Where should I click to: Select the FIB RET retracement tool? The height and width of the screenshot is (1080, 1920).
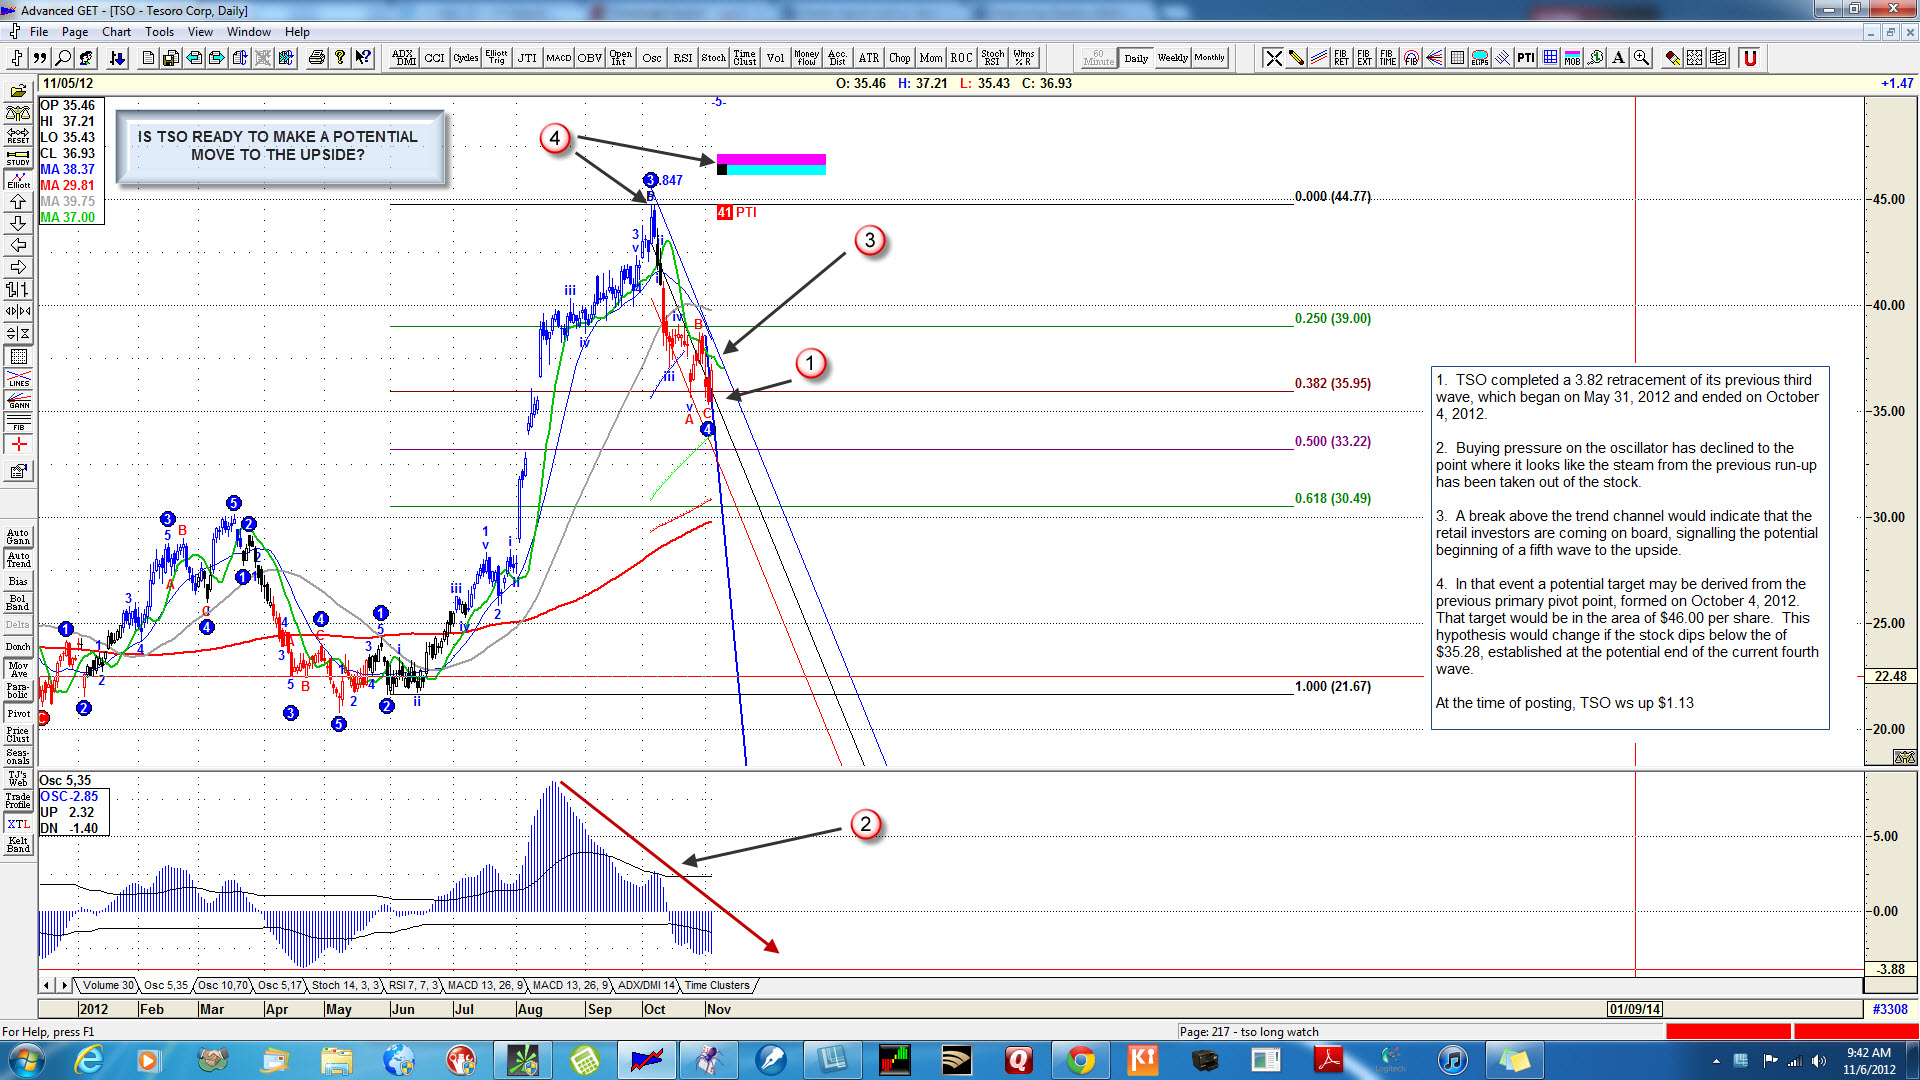(1341, 58)
